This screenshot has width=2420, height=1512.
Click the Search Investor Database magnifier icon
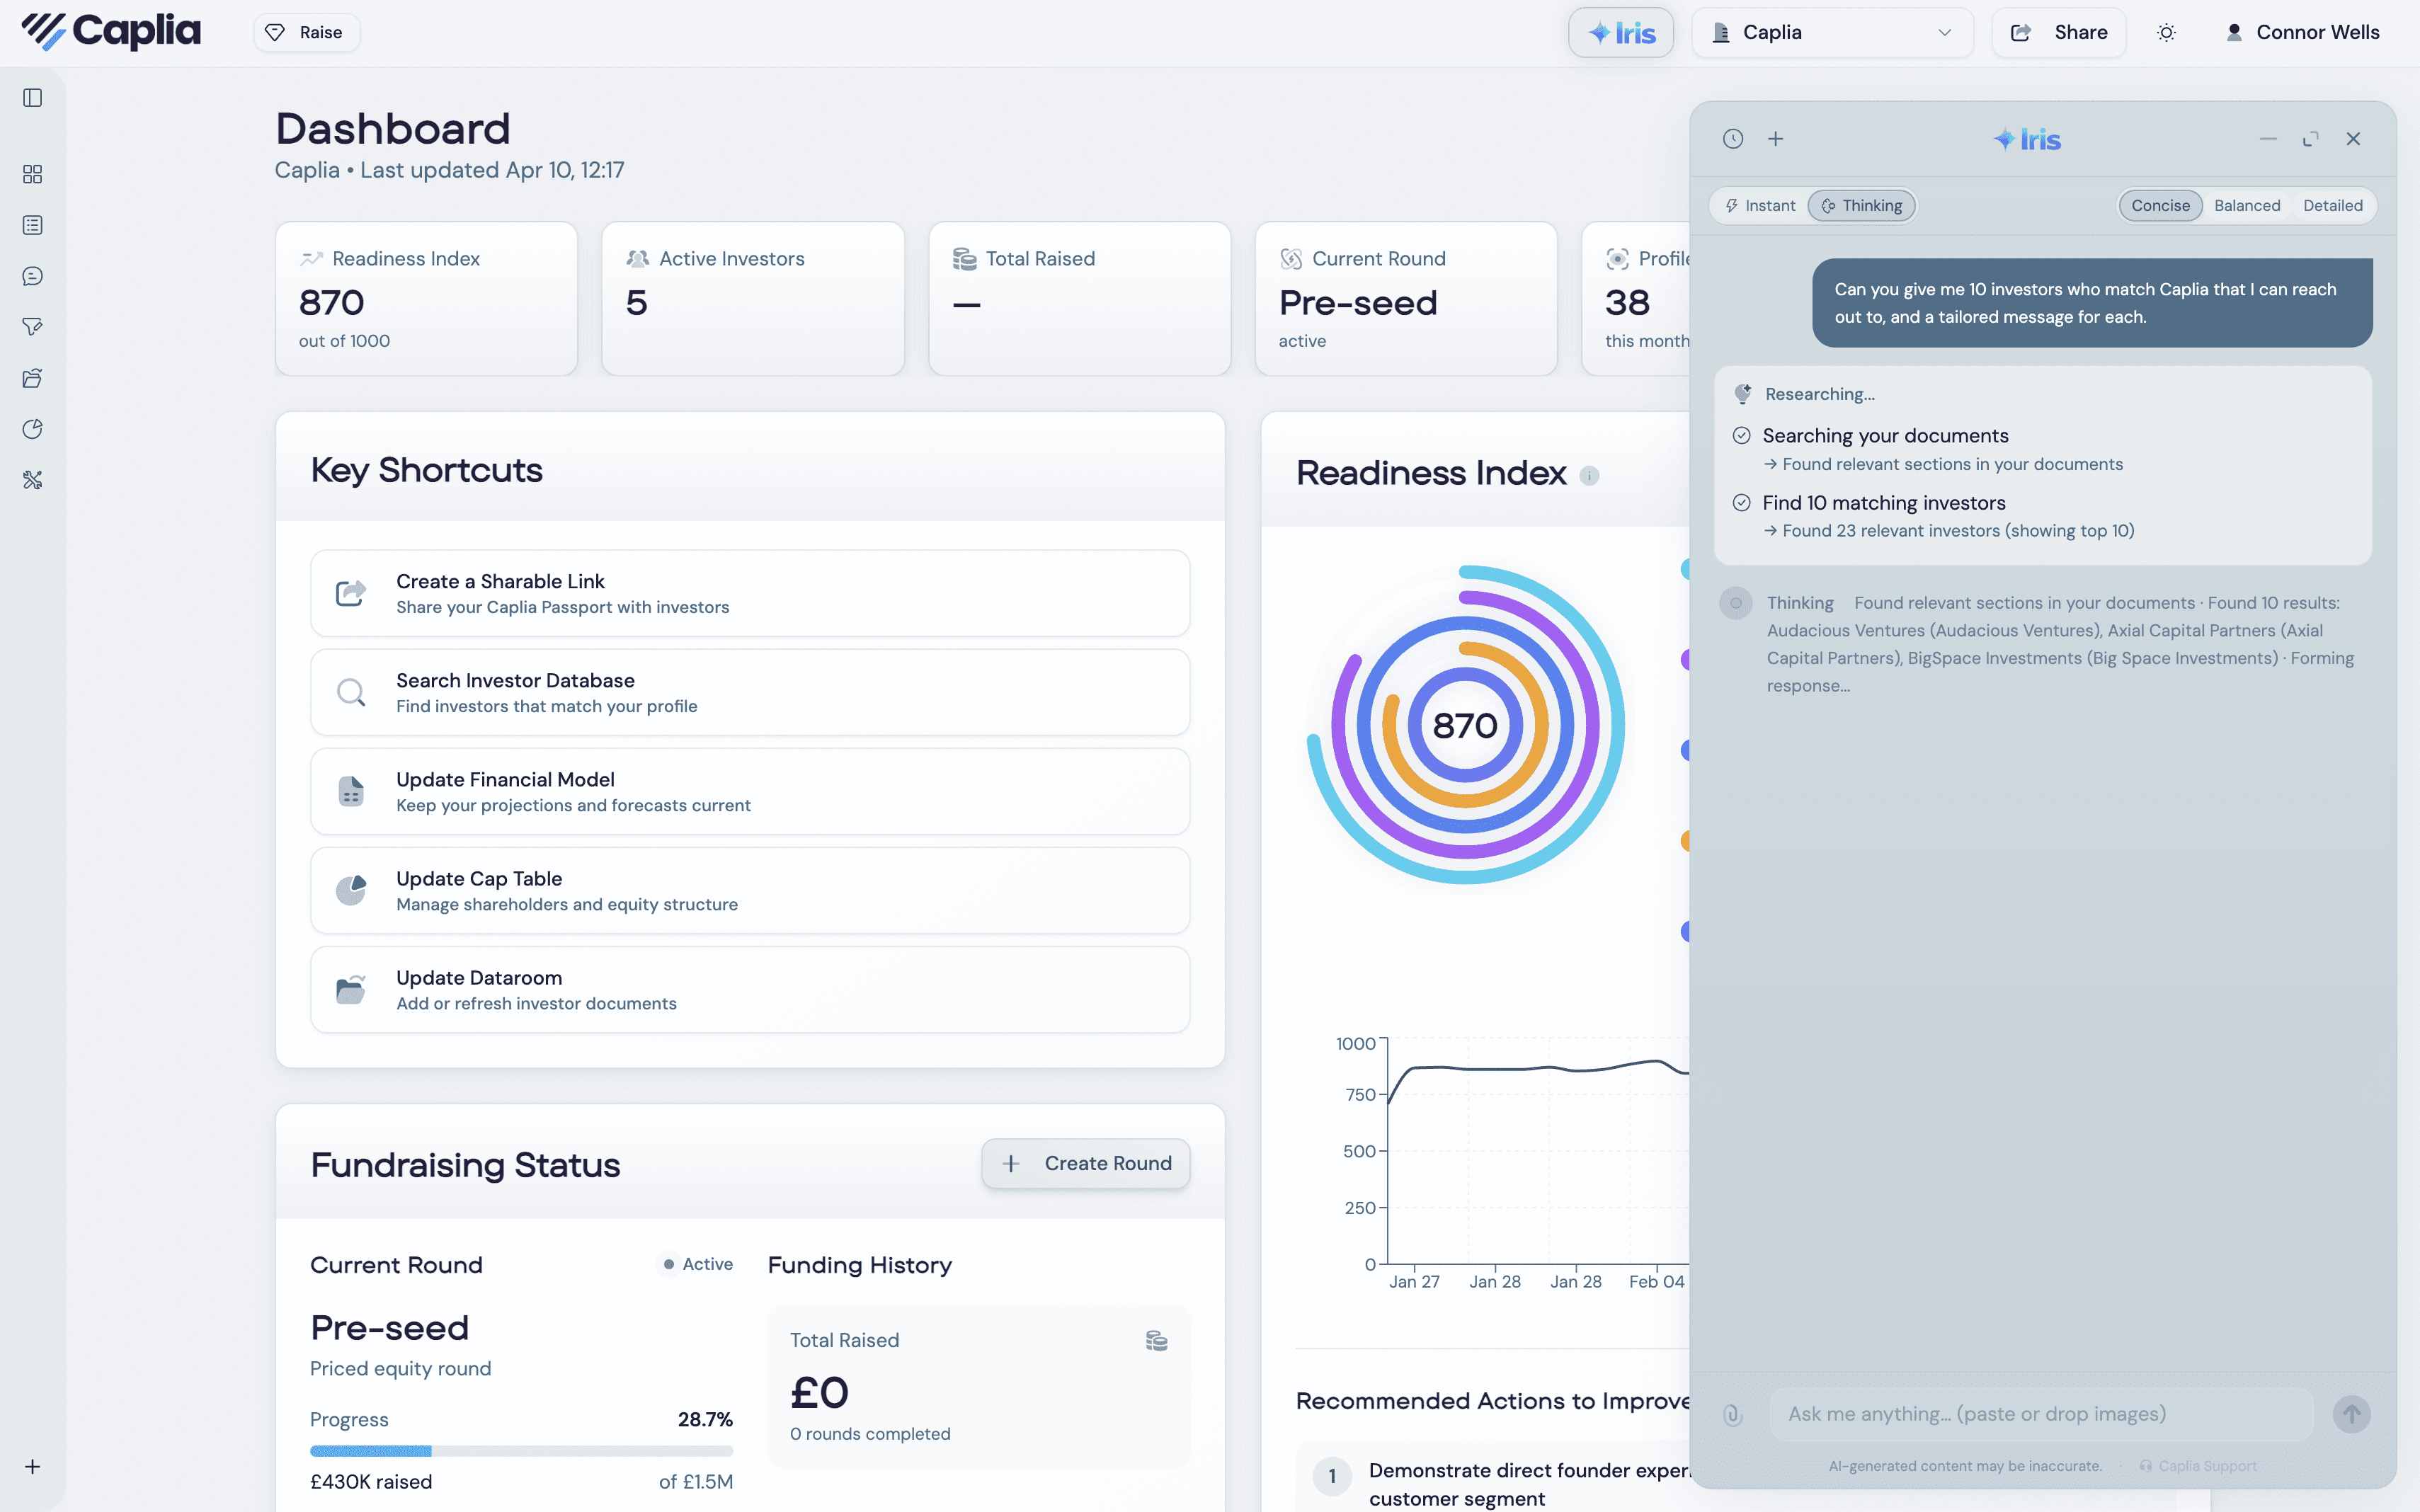pos(351,692)
